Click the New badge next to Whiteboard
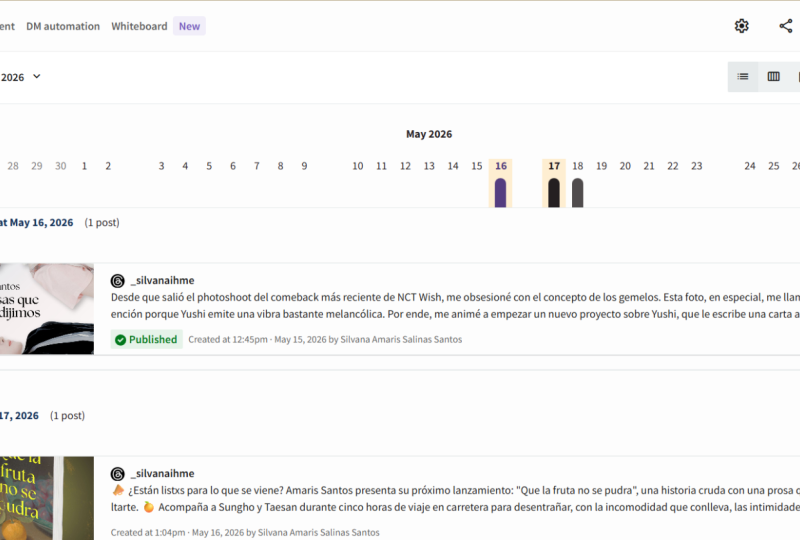The image size is (800, 540). click(189, 26)
